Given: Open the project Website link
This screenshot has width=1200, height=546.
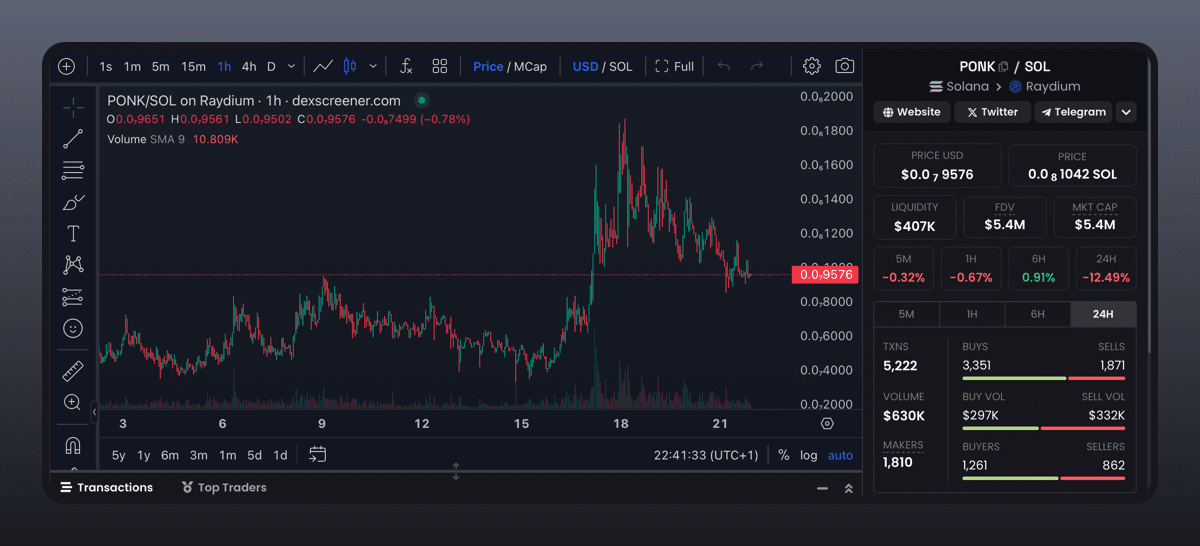Looking at the screenshot, I should 911,112.
